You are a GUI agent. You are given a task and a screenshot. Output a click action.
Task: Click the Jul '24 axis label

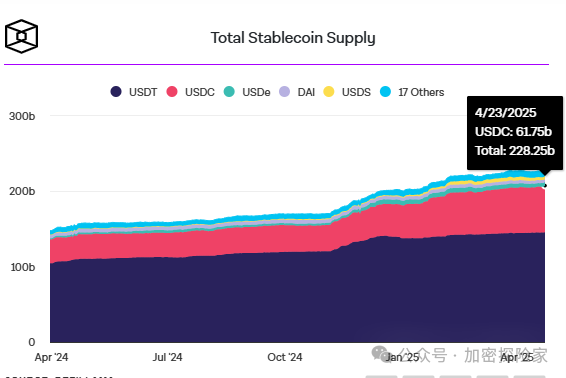click(167, 357)
